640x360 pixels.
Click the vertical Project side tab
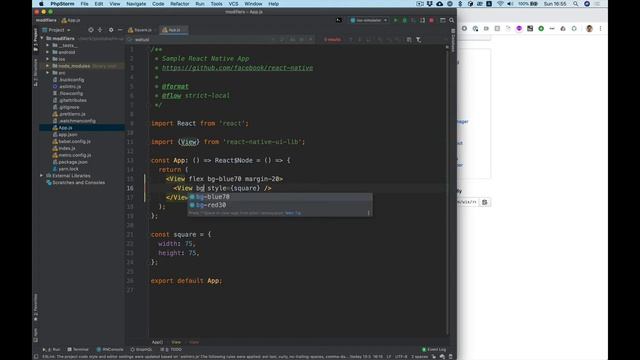tap(36, 39)
